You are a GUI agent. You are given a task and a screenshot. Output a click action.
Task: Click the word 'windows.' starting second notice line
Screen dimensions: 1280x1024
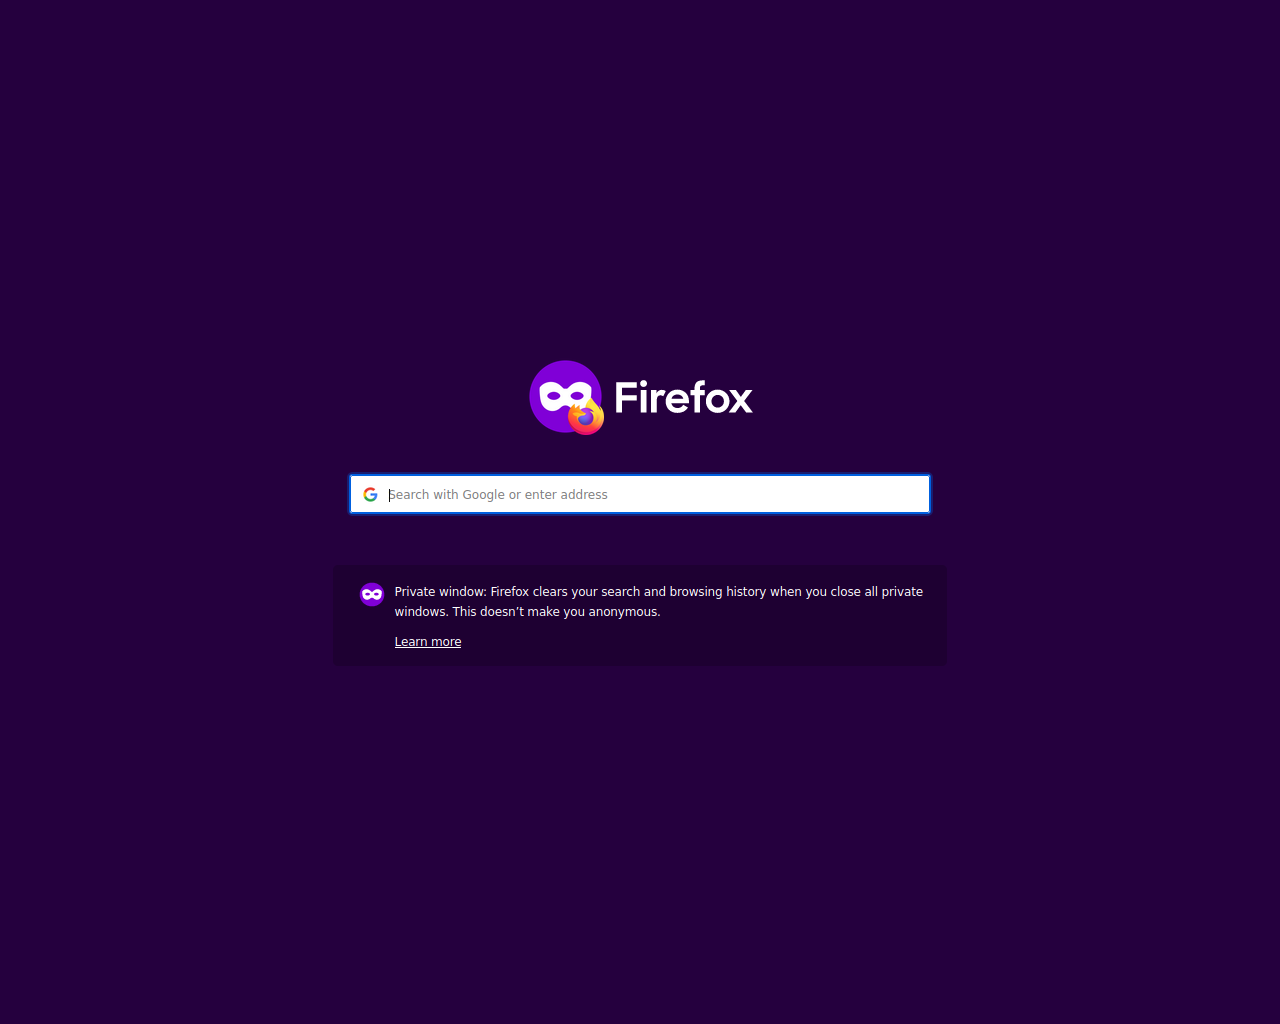[422, 612]
